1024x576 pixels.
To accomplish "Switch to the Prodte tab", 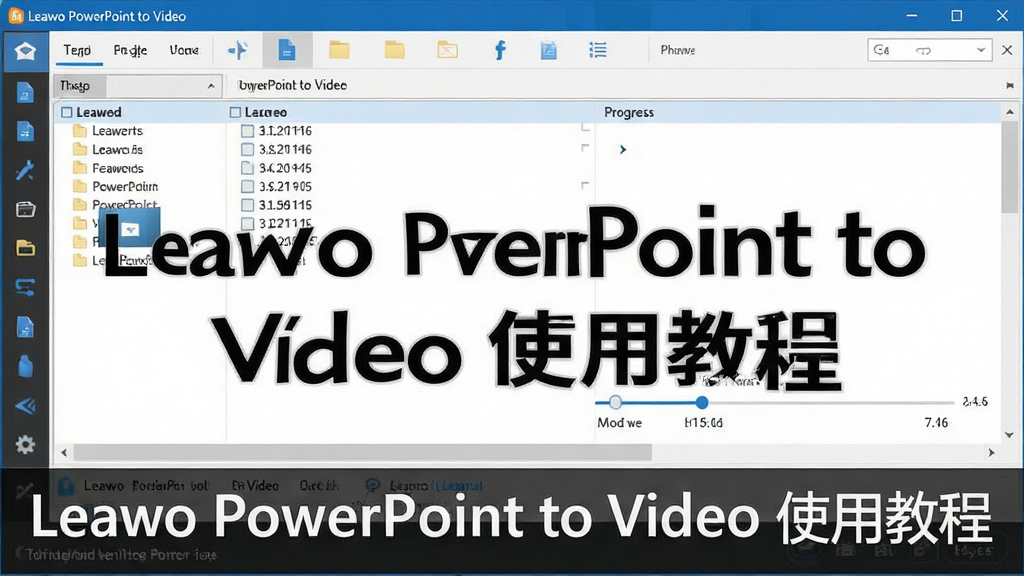I will coord(130,50).
